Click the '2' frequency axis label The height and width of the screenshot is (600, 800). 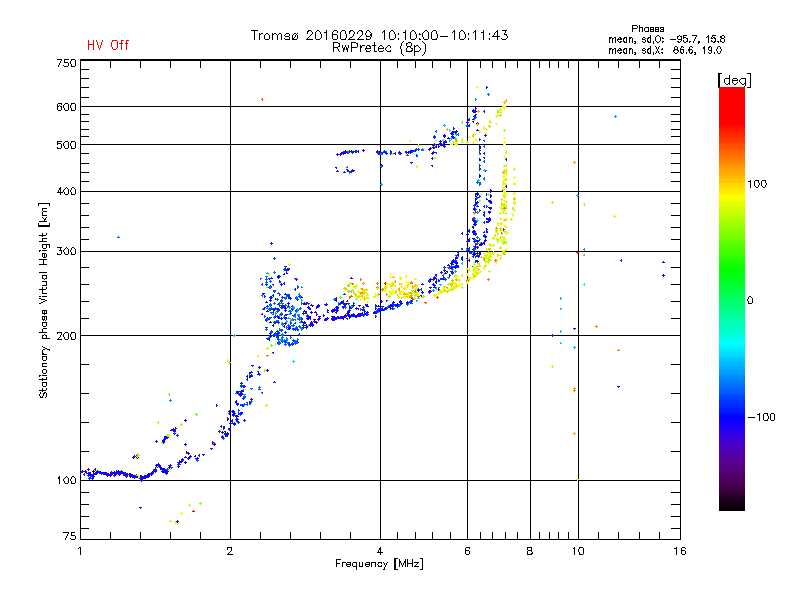[x=230, y=551]
